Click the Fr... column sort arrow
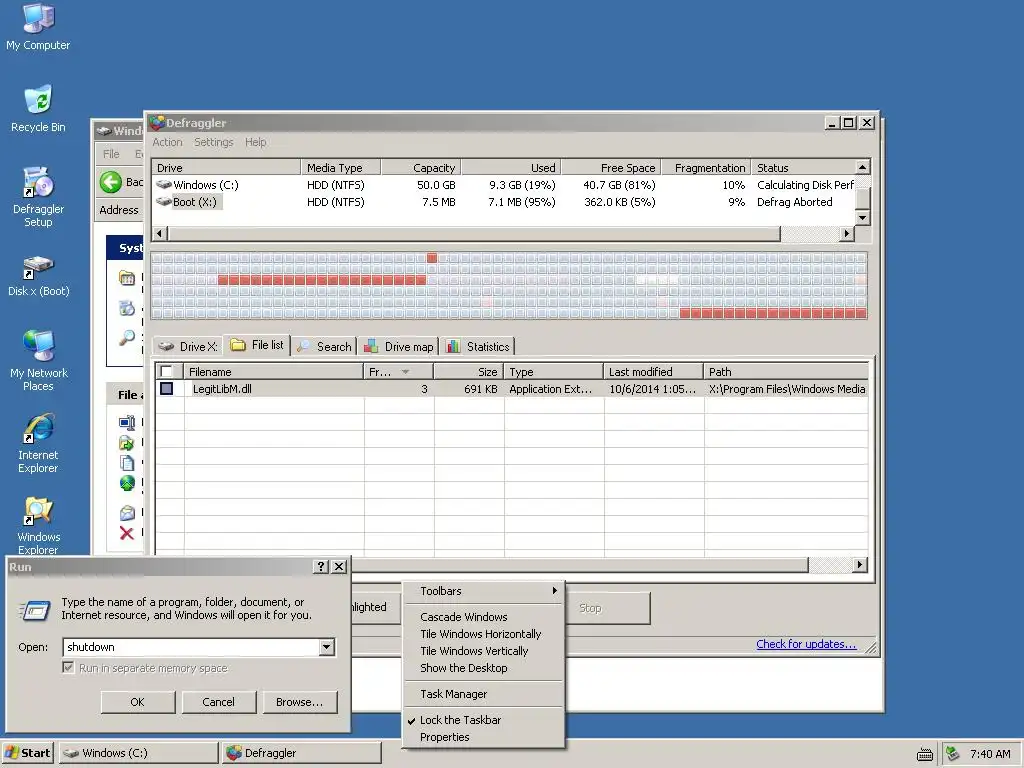The height and width of the screenshot is (768, 1024). click(405, 372)
